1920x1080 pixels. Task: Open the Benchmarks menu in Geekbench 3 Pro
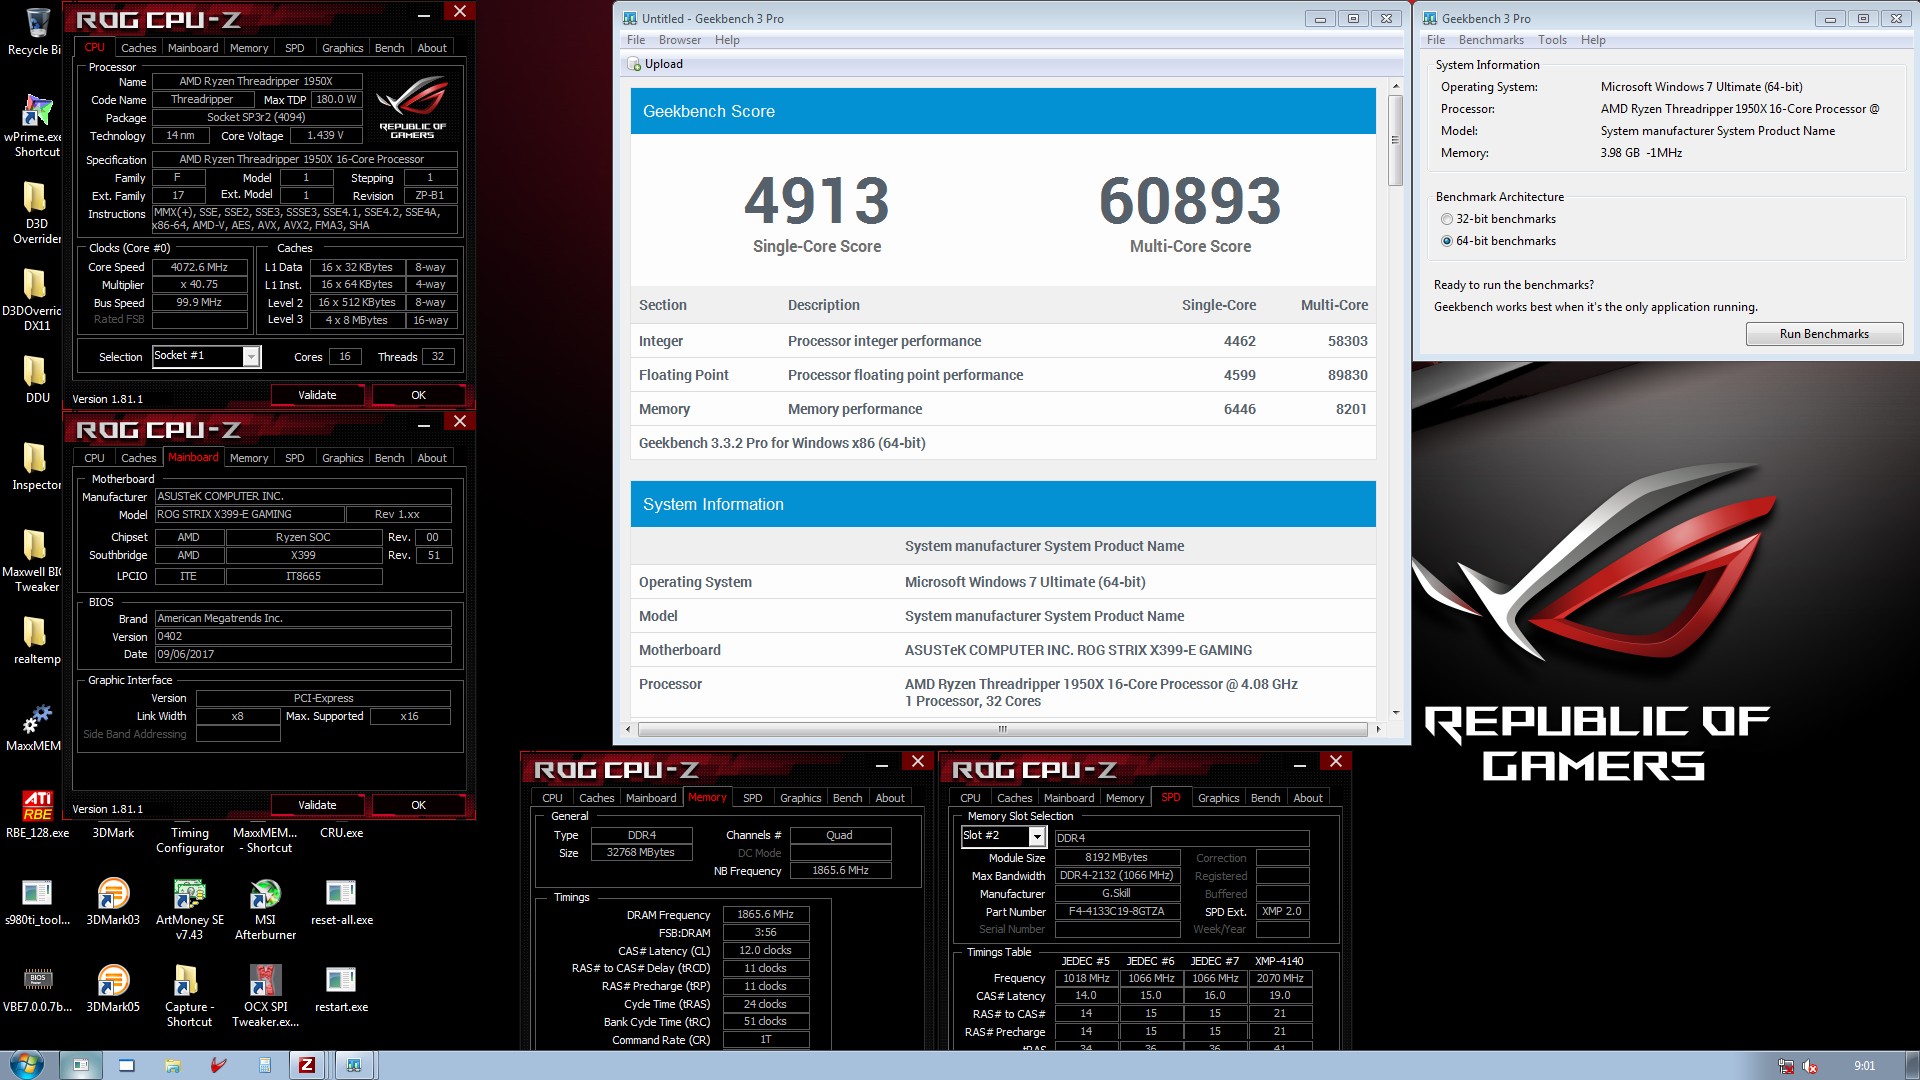pyautogui.click(x=1490, y=40)
